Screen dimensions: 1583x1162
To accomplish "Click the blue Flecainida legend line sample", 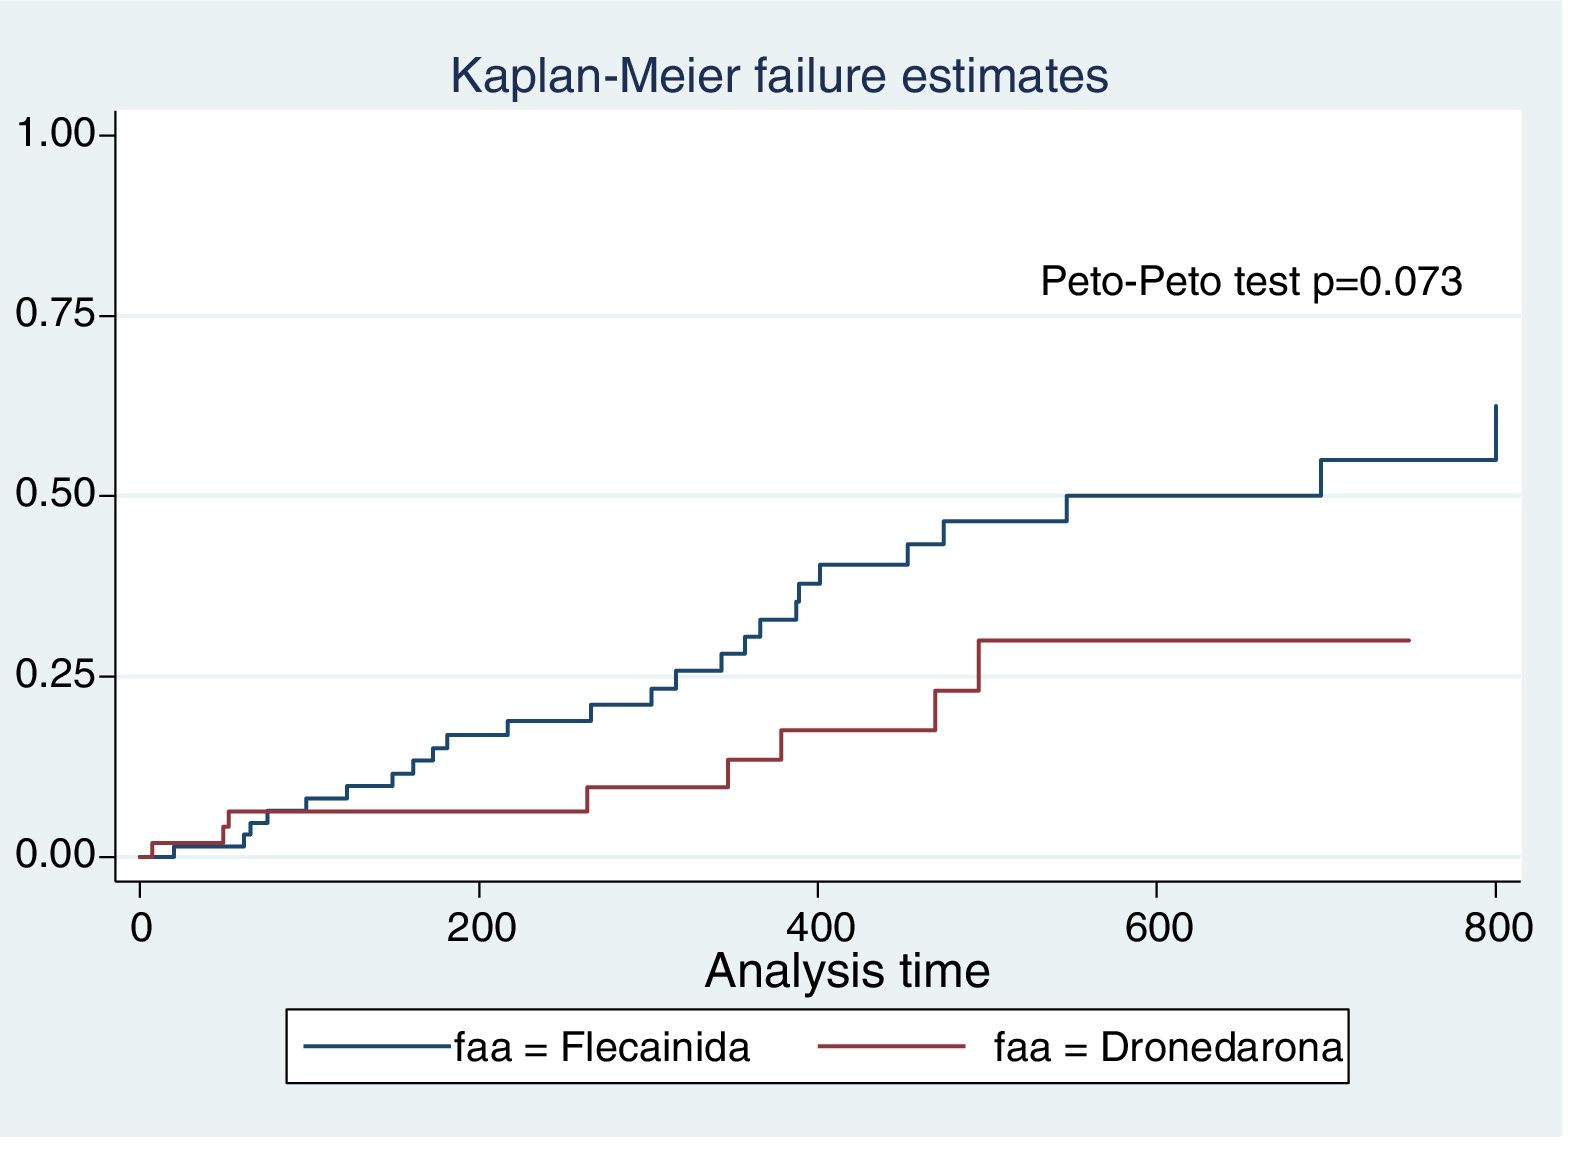I will pos(376,1047).
